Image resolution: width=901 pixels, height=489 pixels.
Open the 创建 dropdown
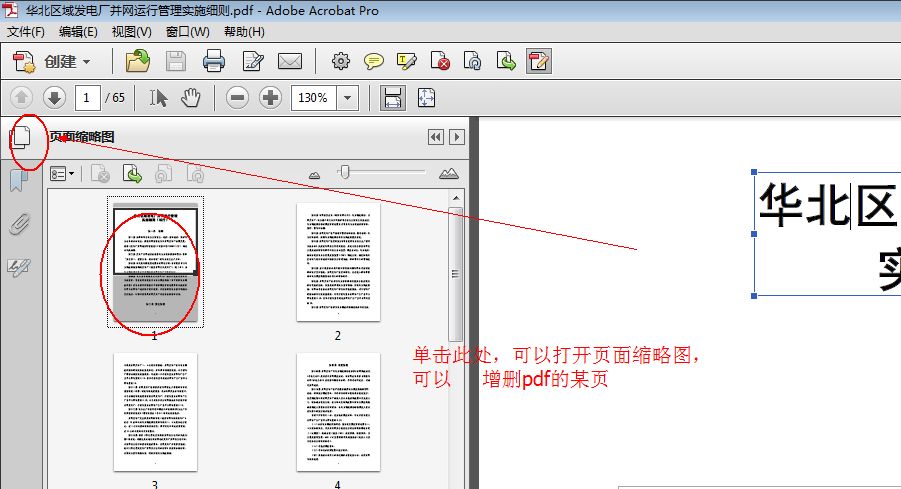(x=53, y=62)
